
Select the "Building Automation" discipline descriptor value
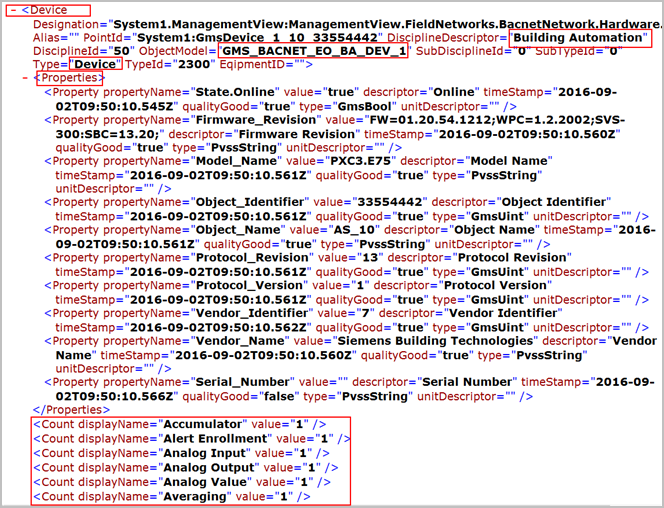tap(578, 37)
